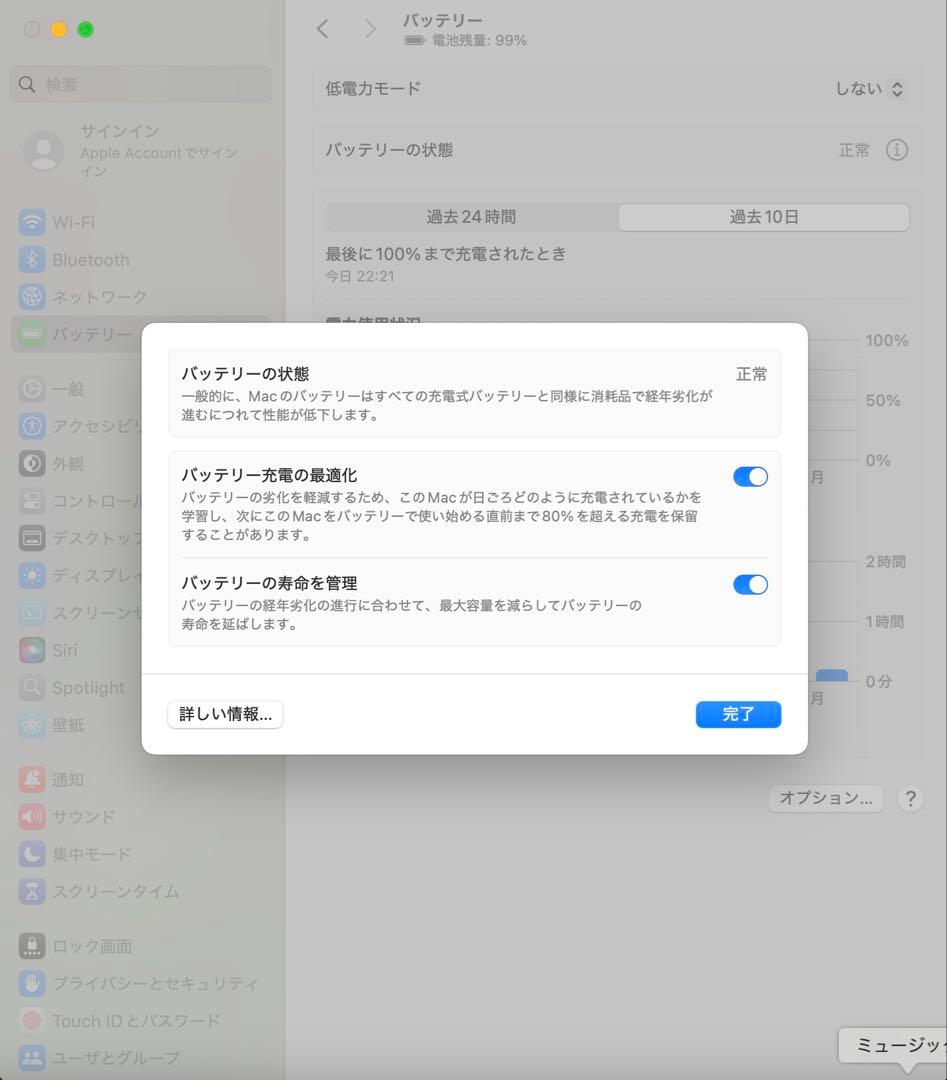Click the 完了 button
This screenshot has width=947, height=1080.
738,714
